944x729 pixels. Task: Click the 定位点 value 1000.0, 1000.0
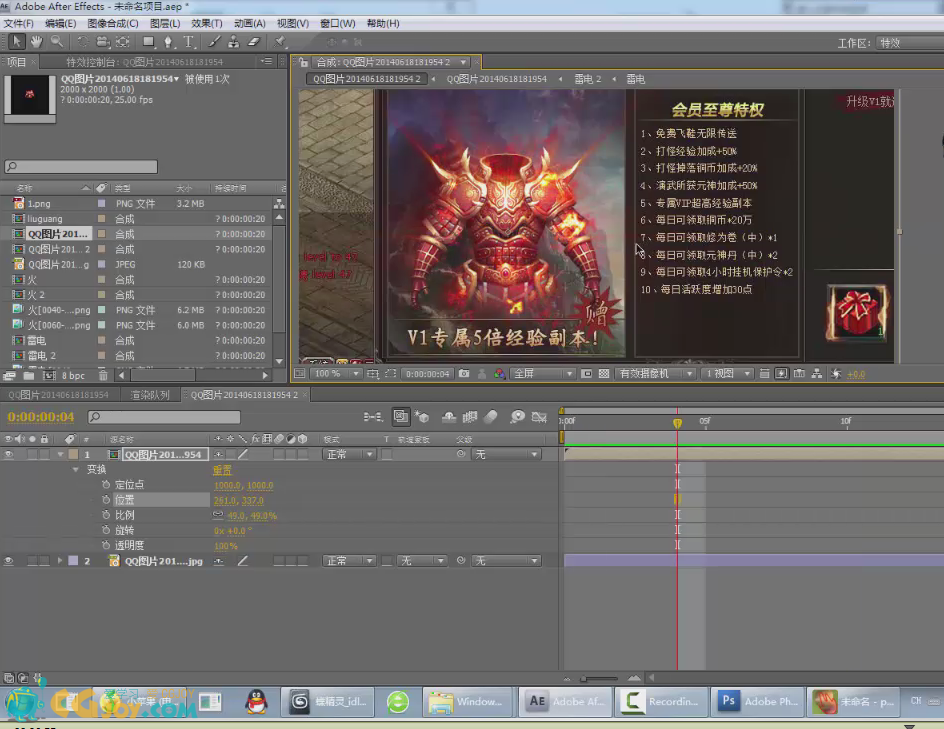point(243,485)
